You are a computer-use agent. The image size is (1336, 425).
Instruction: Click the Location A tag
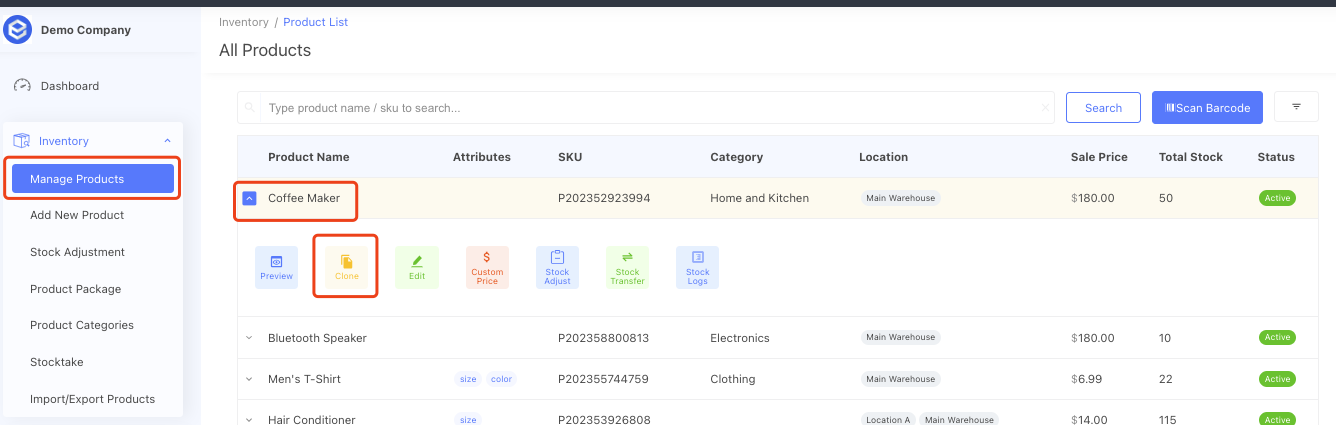pos(887,419)
